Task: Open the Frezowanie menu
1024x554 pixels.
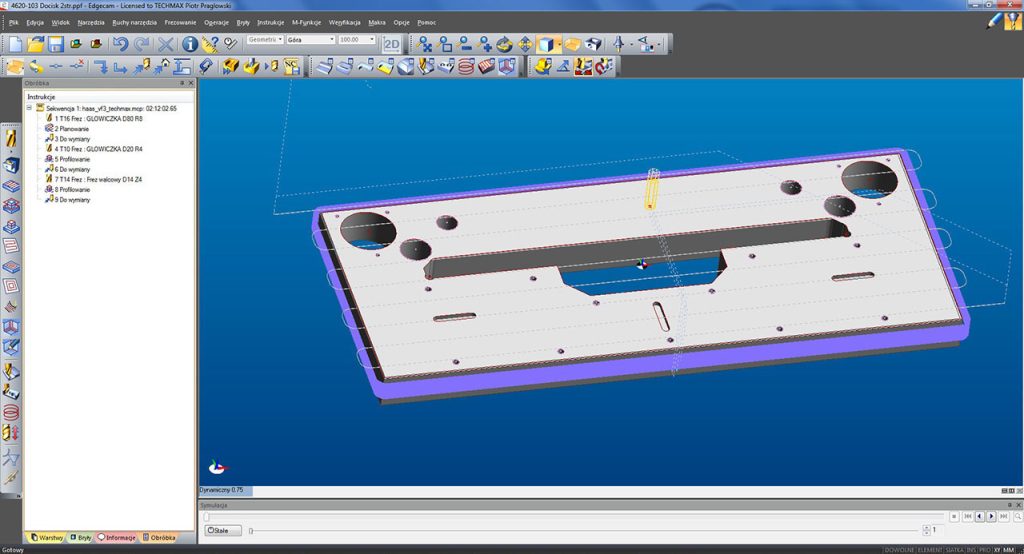Action: (180, 22)
